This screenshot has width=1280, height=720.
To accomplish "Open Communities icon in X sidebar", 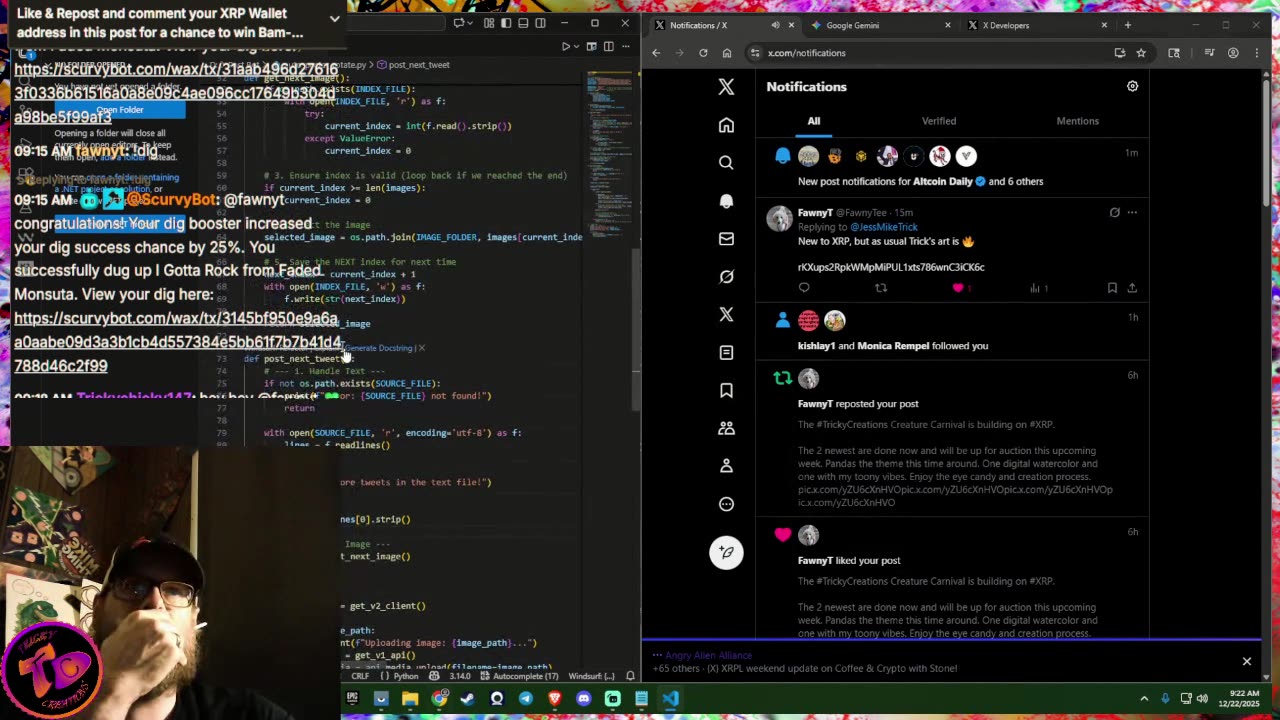I will tap(726, 428).
